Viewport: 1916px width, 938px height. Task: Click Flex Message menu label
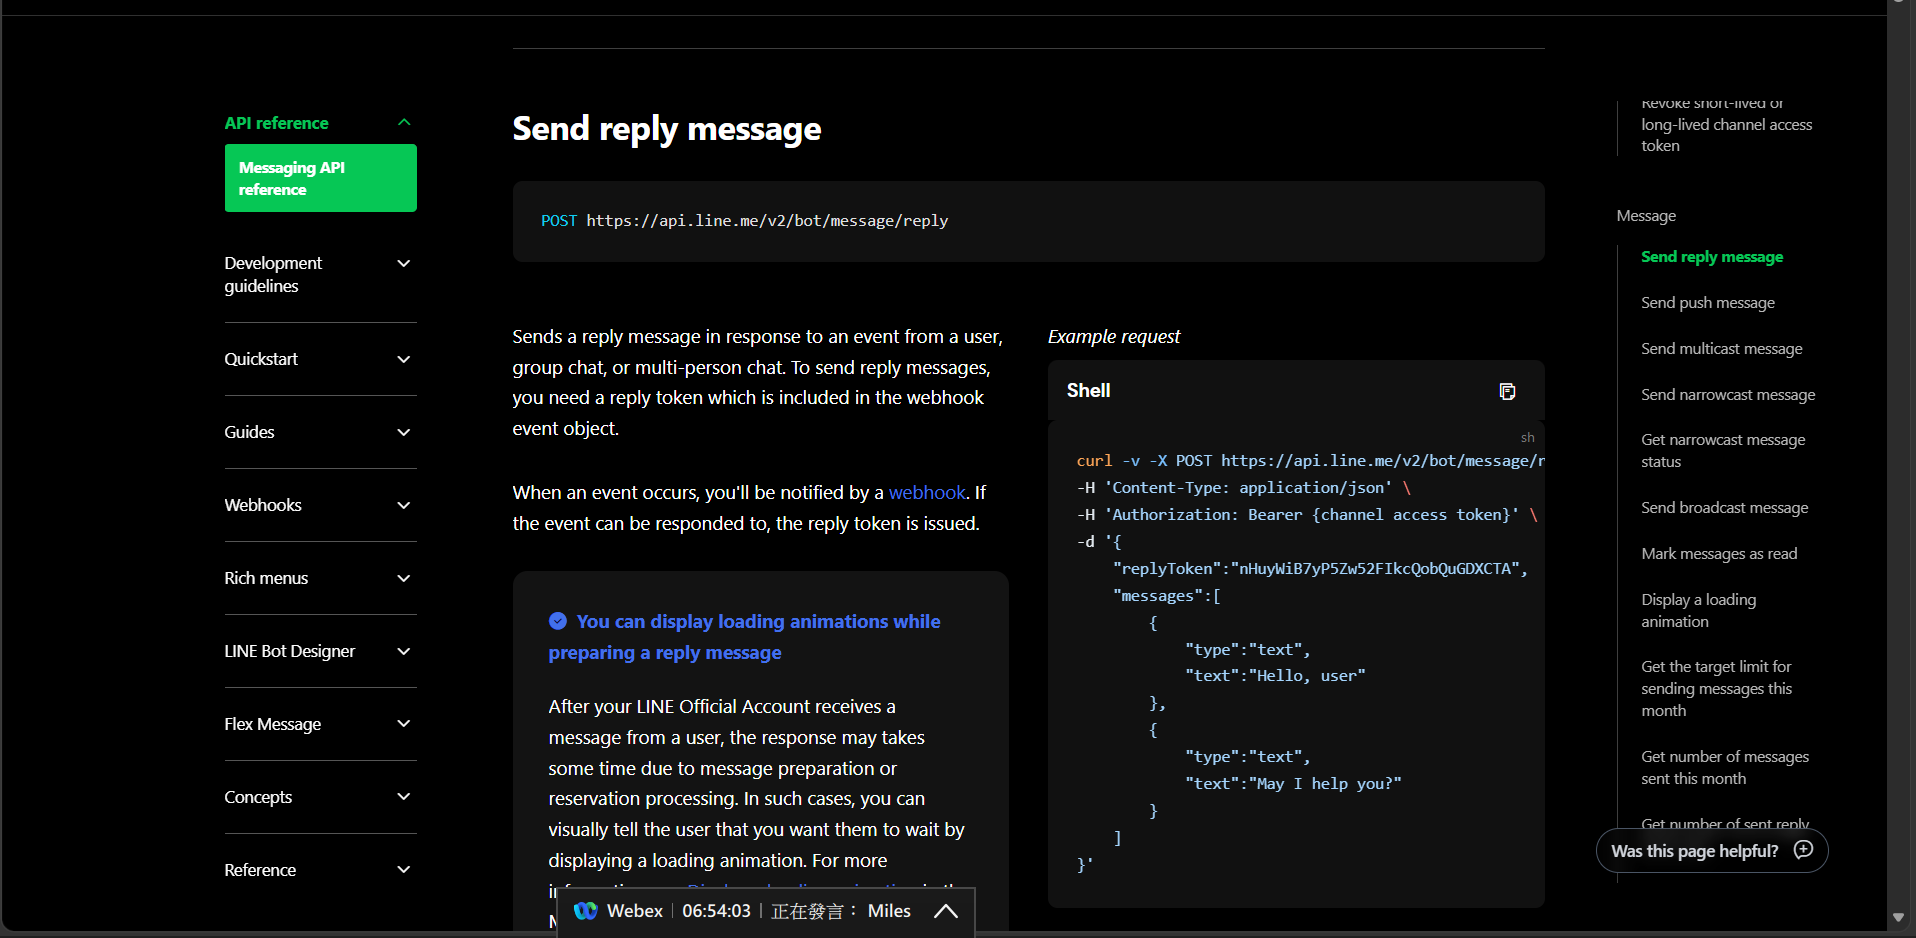click(272, 725)
